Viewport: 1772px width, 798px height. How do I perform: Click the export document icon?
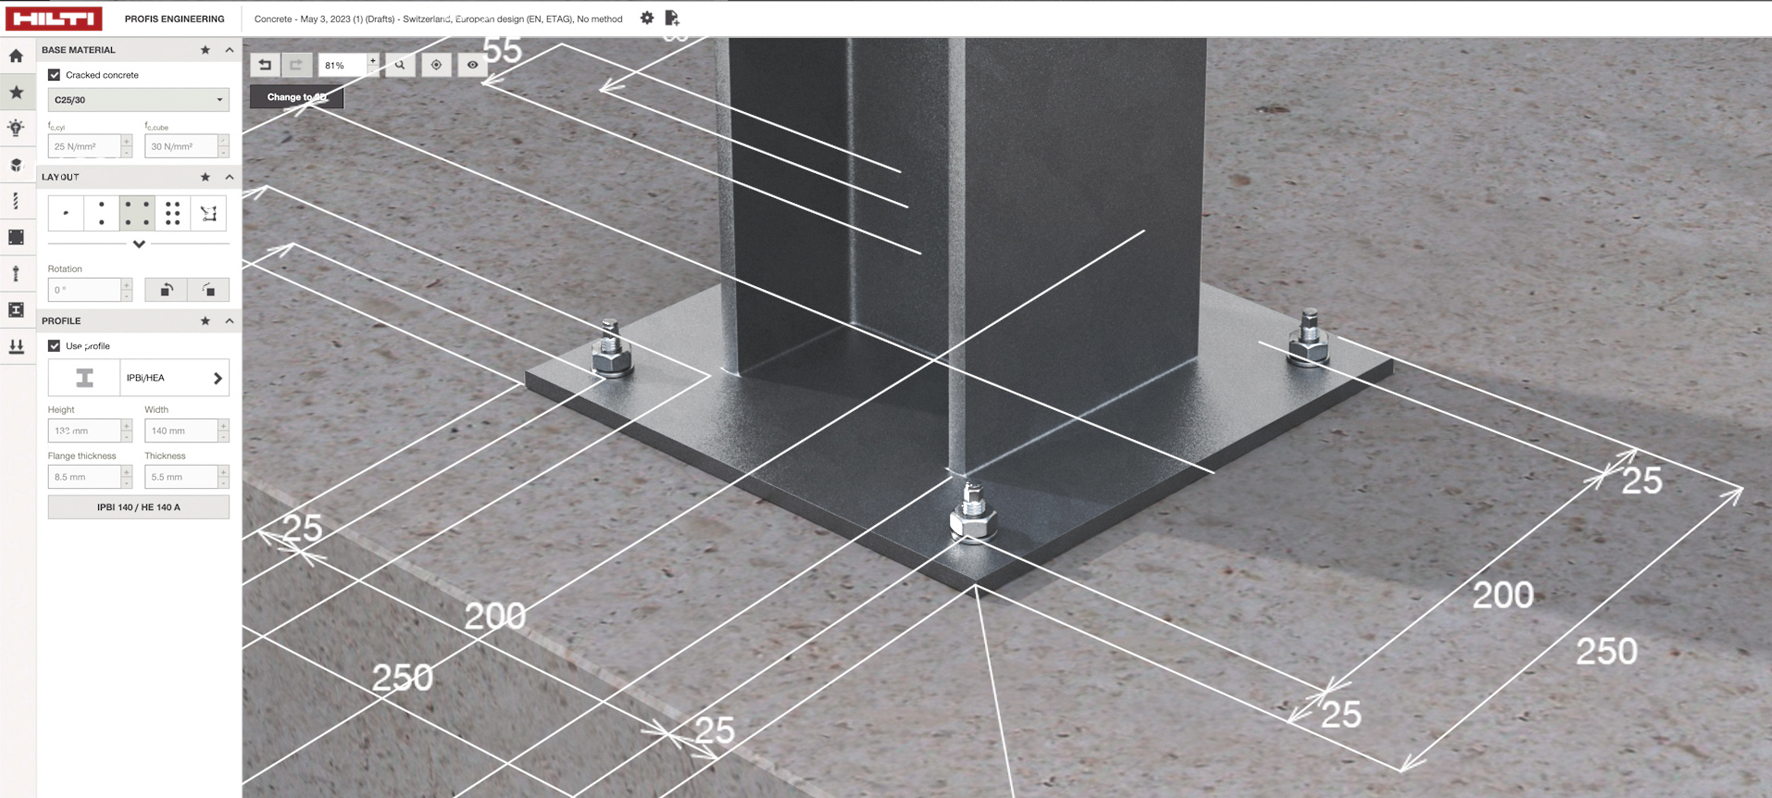click(672, 18)
